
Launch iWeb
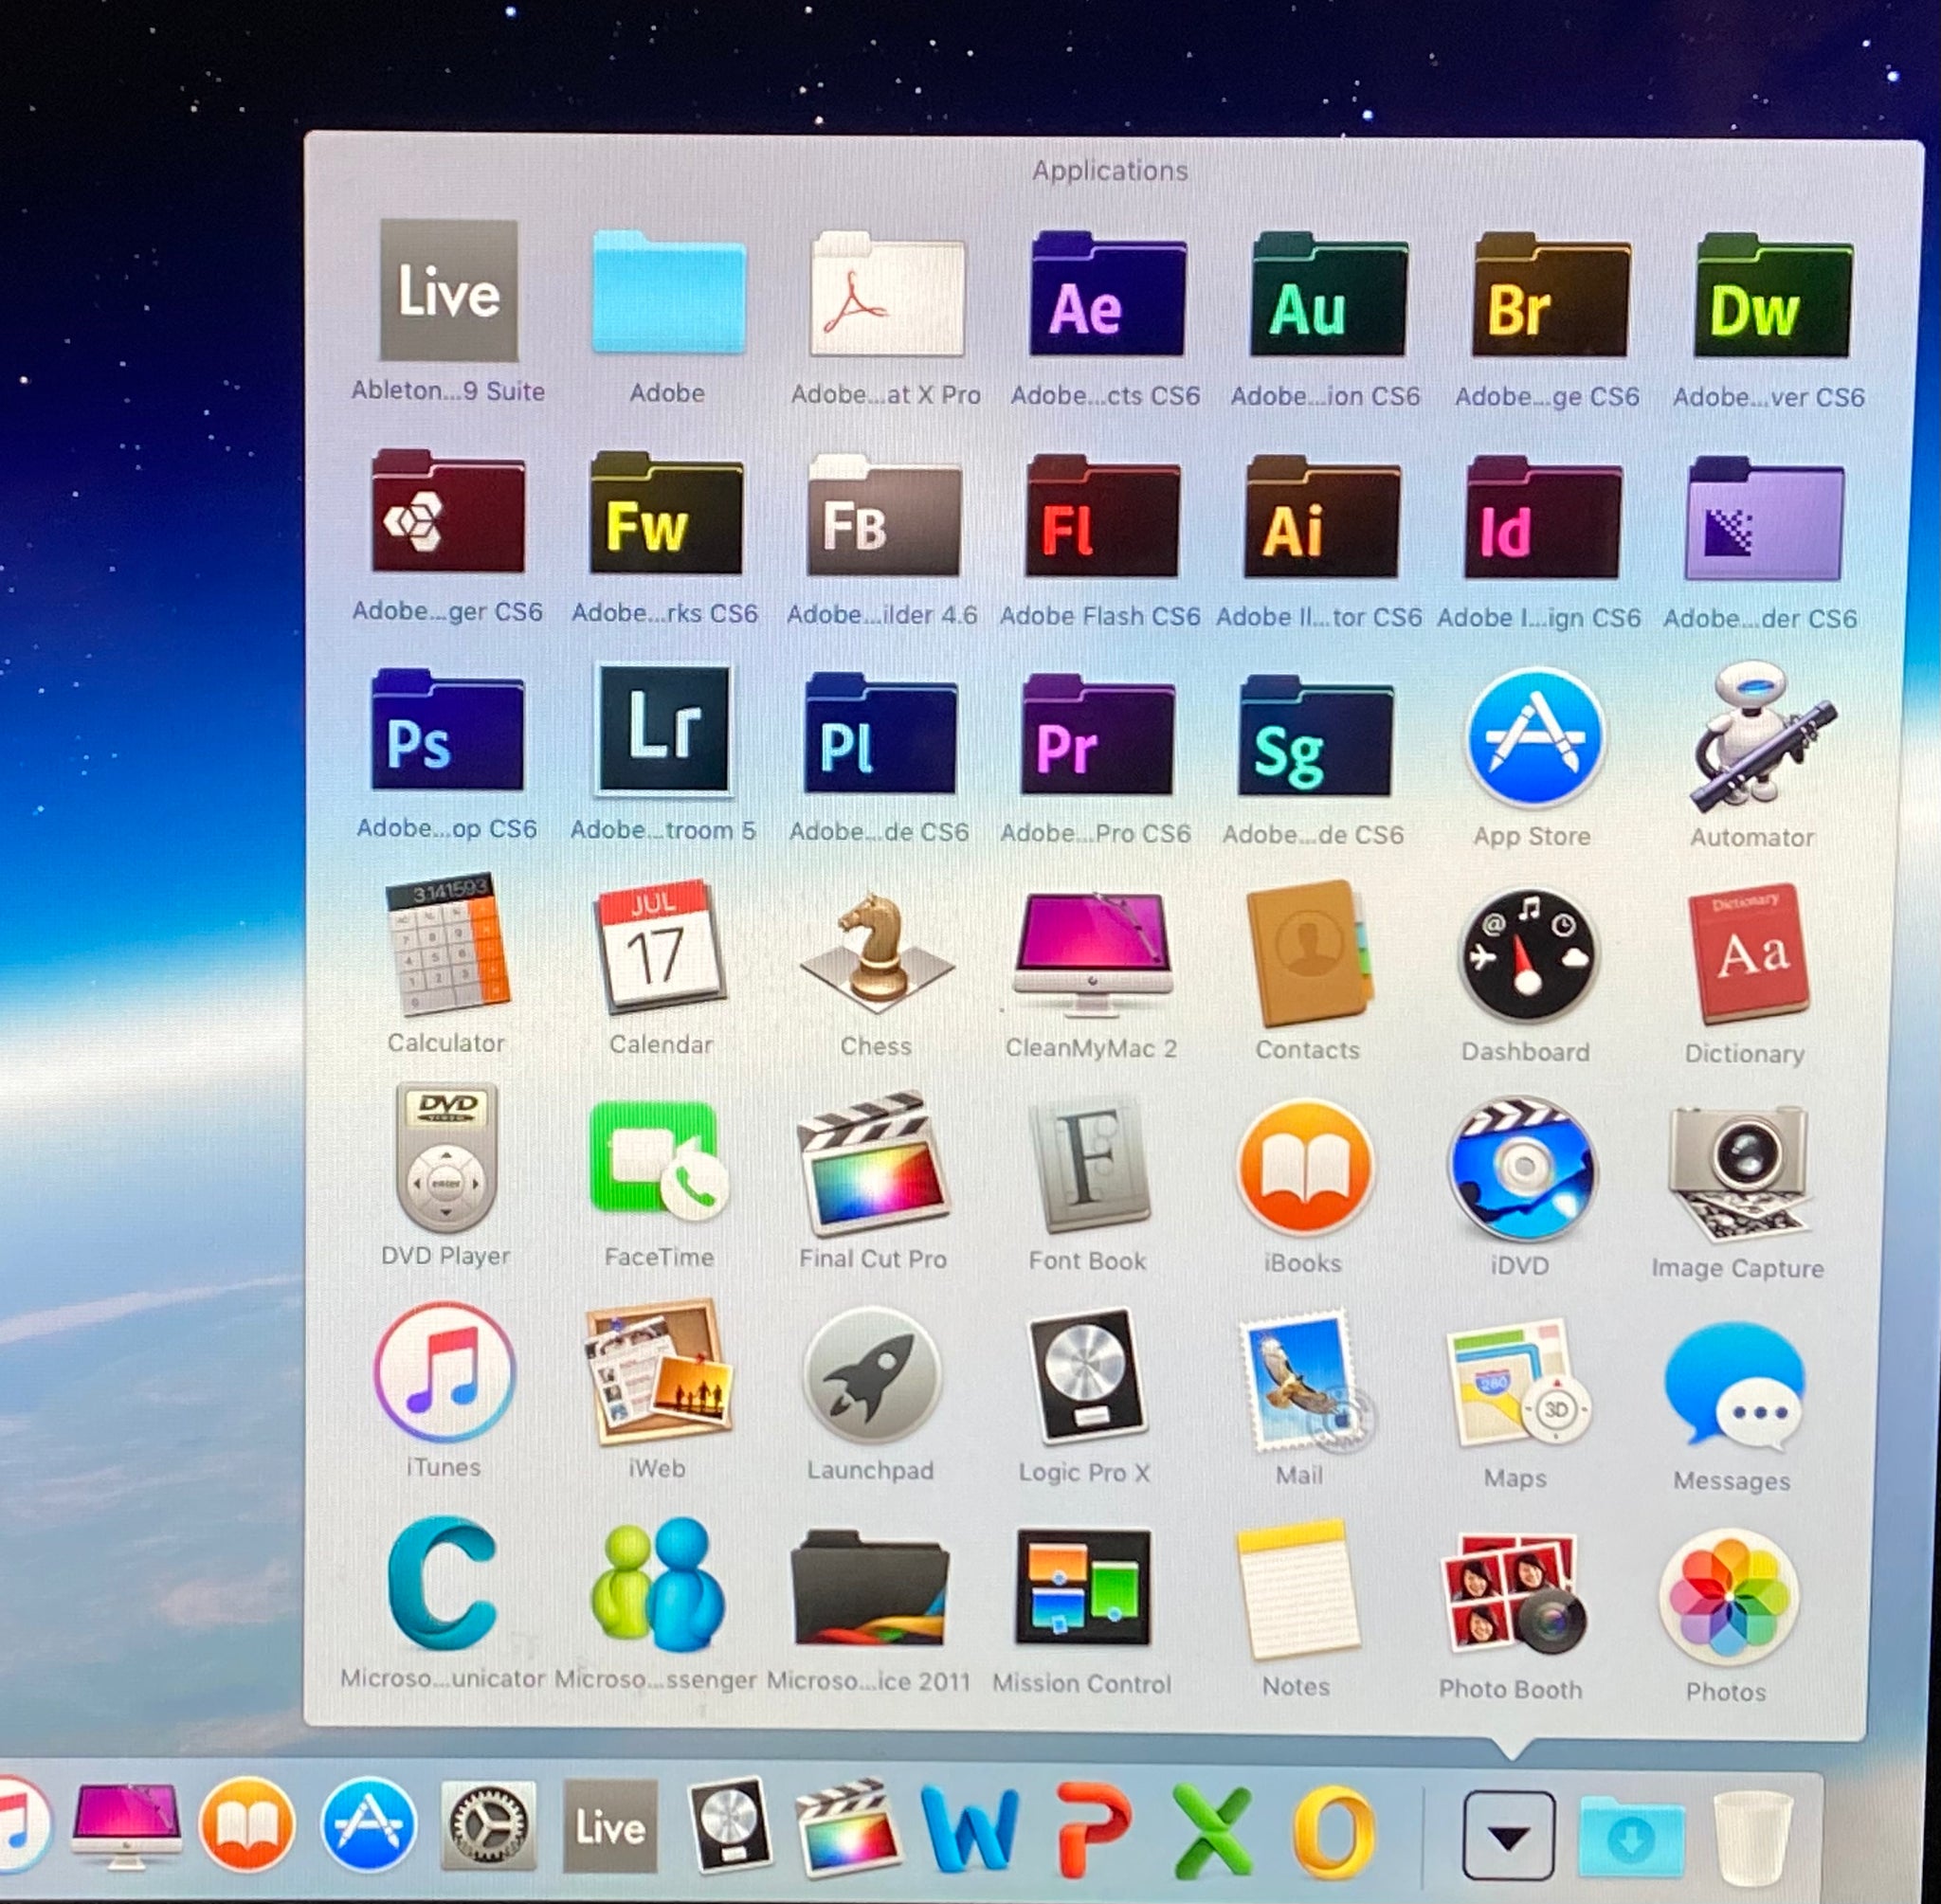point(657,1371)
